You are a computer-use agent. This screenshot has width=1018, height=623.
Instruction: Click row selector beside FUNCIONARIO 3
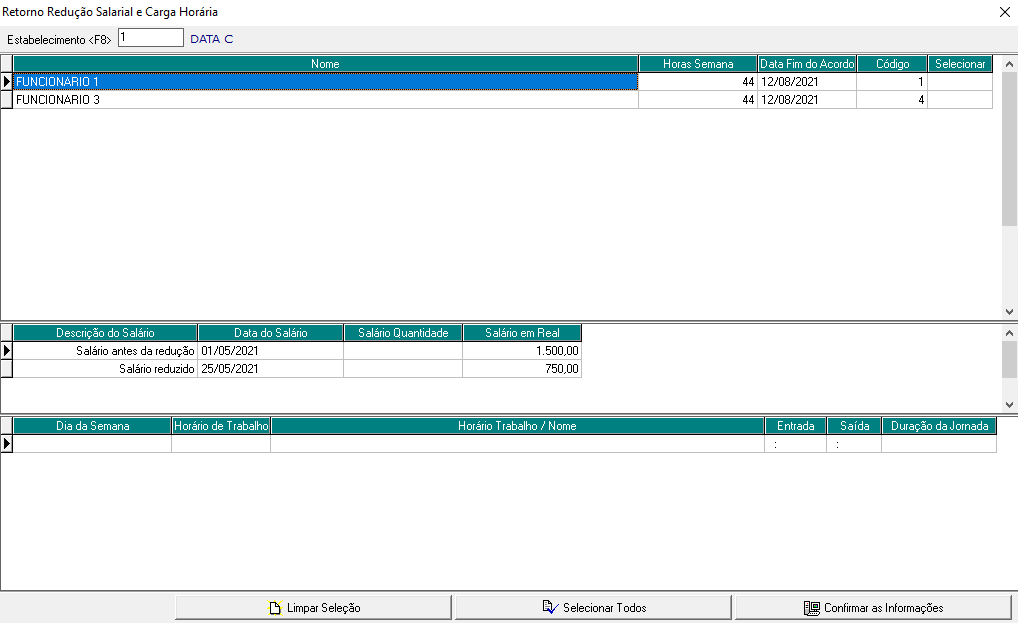6,100
